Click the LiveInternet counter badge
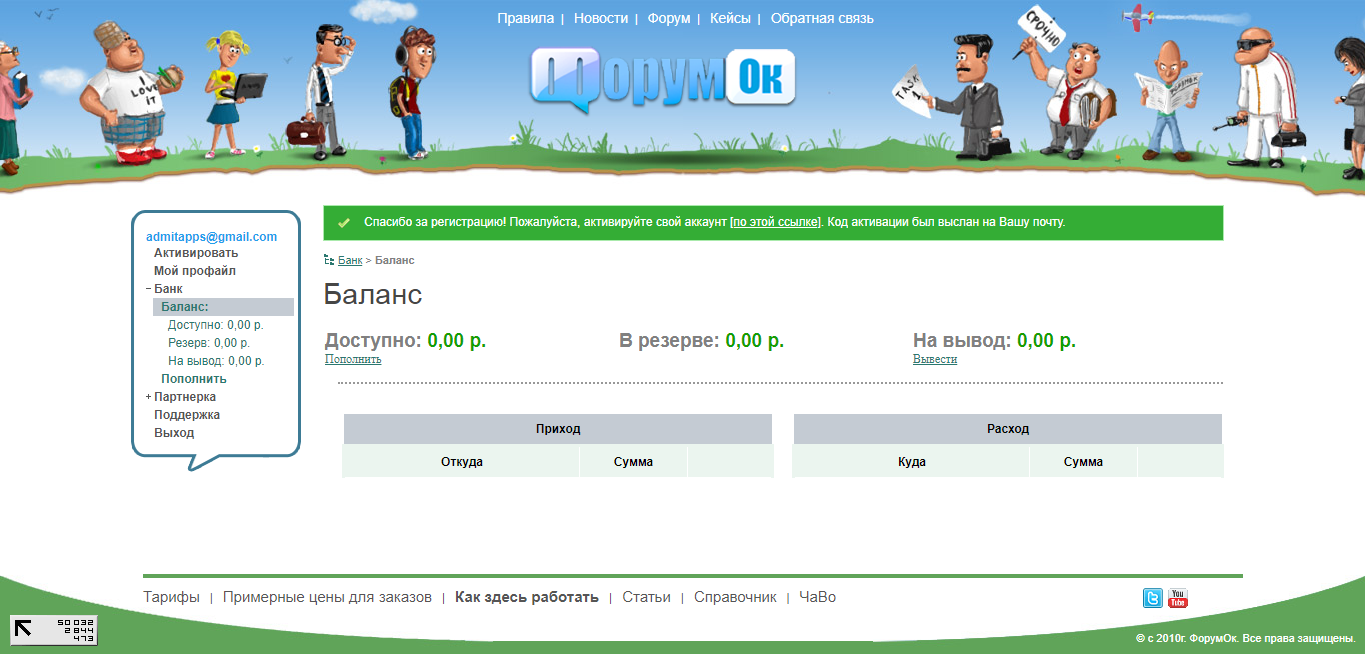Image resolution: width=1365 pixels, height=654 pixels. click(54, 630)
